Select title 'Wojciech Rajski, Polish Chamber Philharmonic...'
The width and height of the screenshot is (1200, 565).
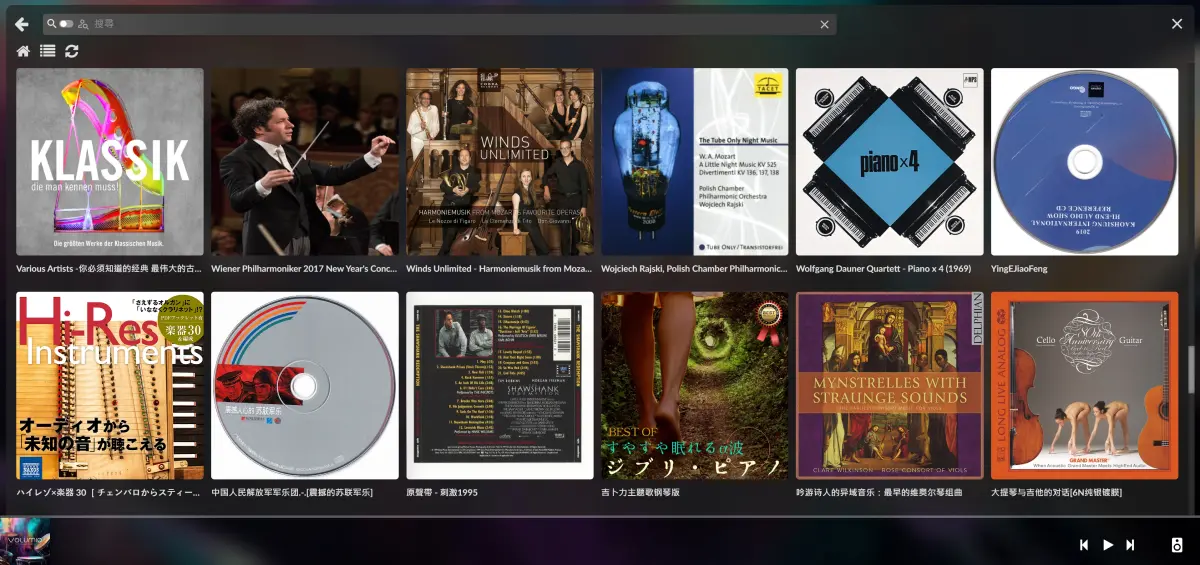pyautogui.click(x=694, y=269)
